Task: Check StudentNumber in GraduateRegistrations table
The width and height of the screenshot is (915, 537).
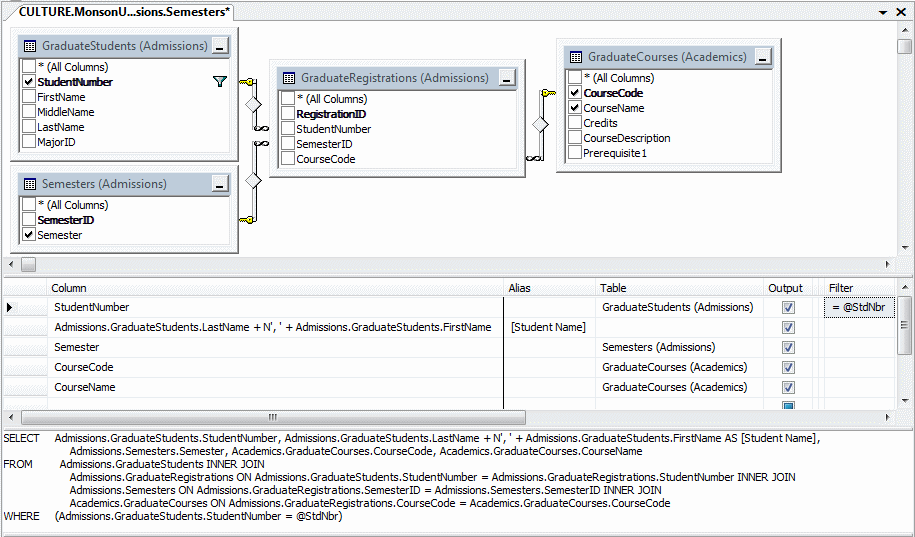Action: (288, 129)
